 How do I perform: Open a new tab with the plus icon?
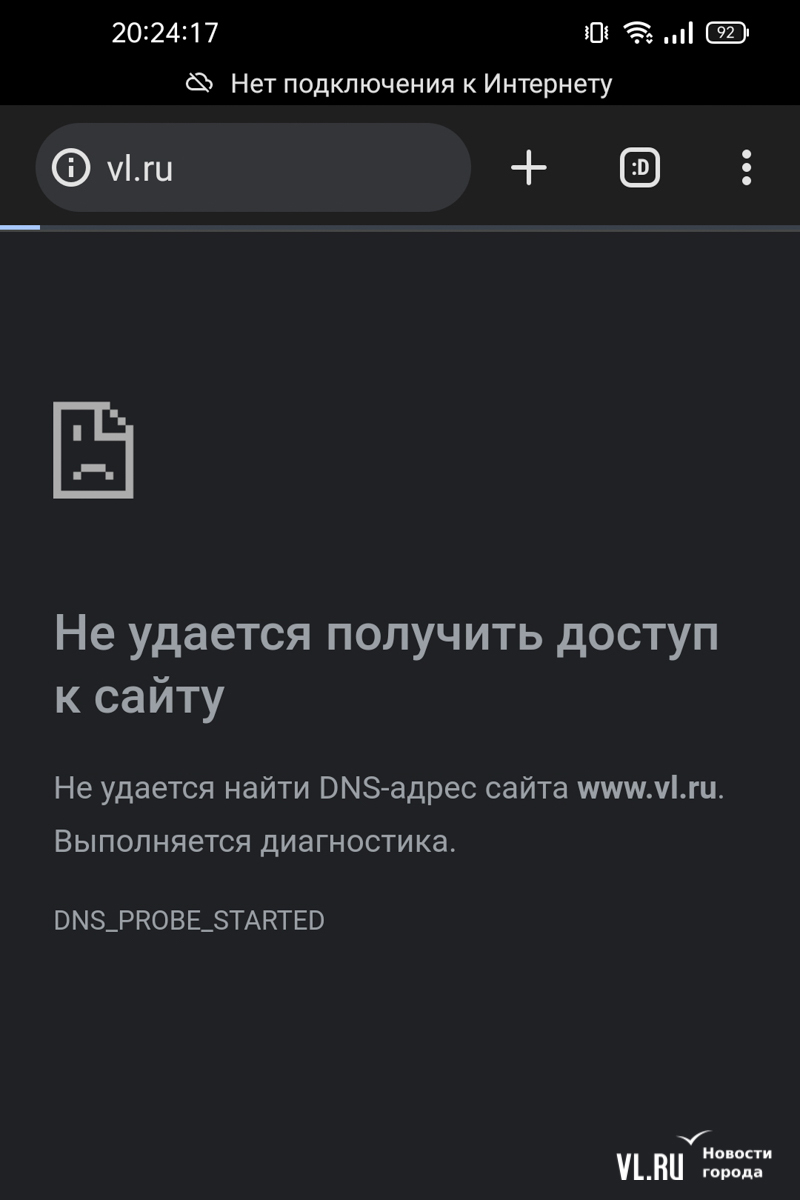click(x=529, y=168)
